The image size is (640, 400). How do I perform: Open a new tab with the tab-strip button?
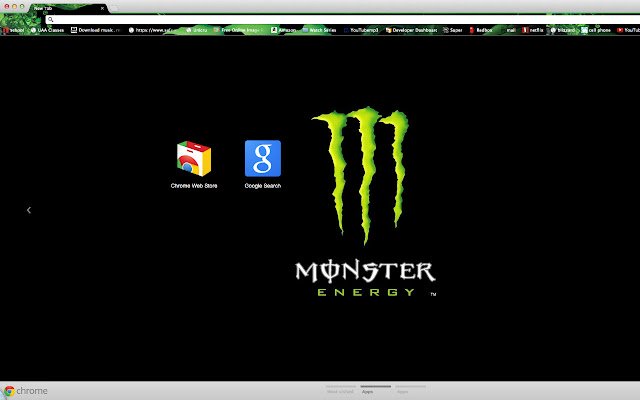[x=115, y=8]
